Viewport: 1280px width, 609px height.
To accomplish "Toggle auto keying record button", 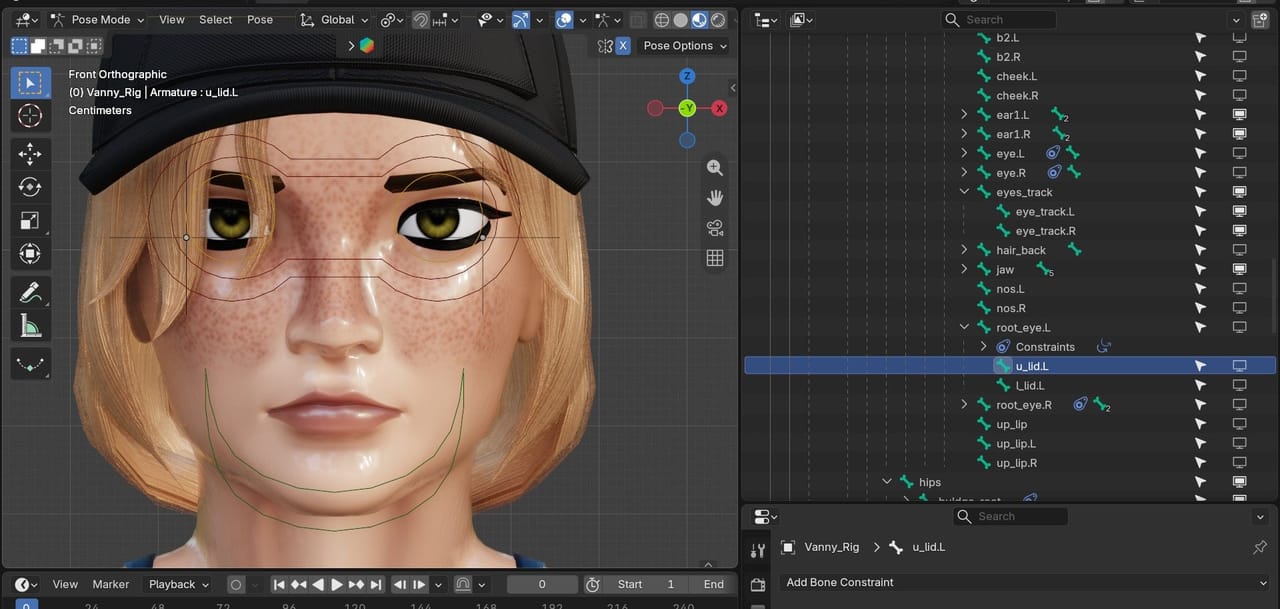I will click(x=236, y=584).
